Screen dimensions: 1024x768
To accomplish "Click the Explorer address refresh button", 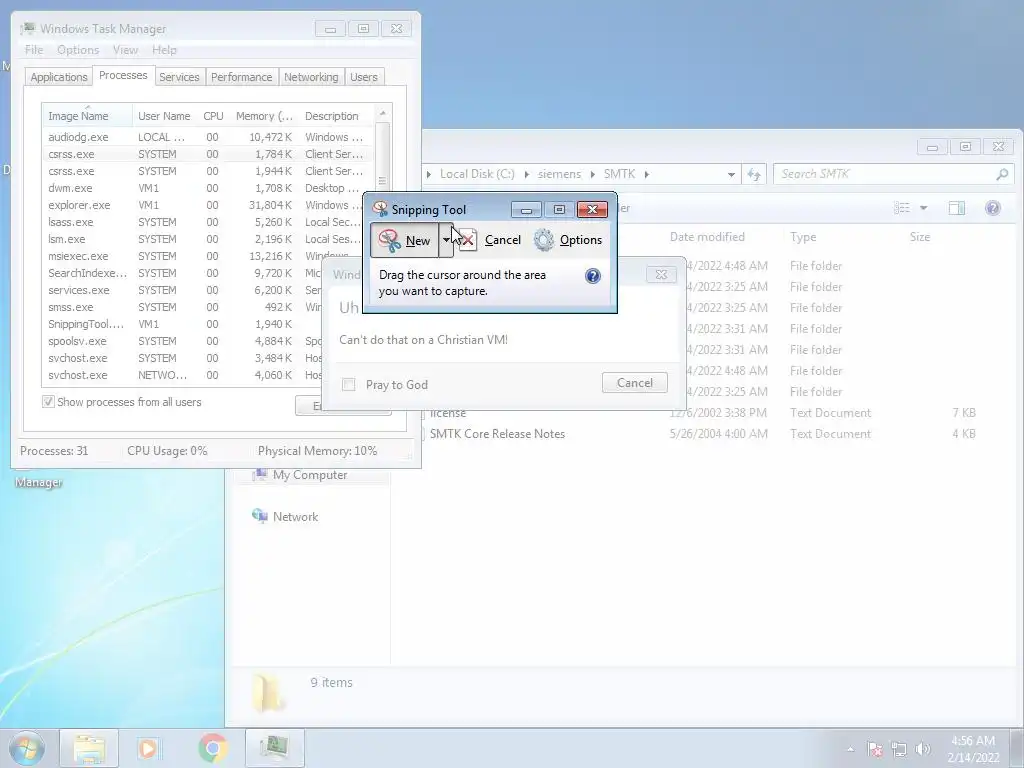I will coord(754,174).
